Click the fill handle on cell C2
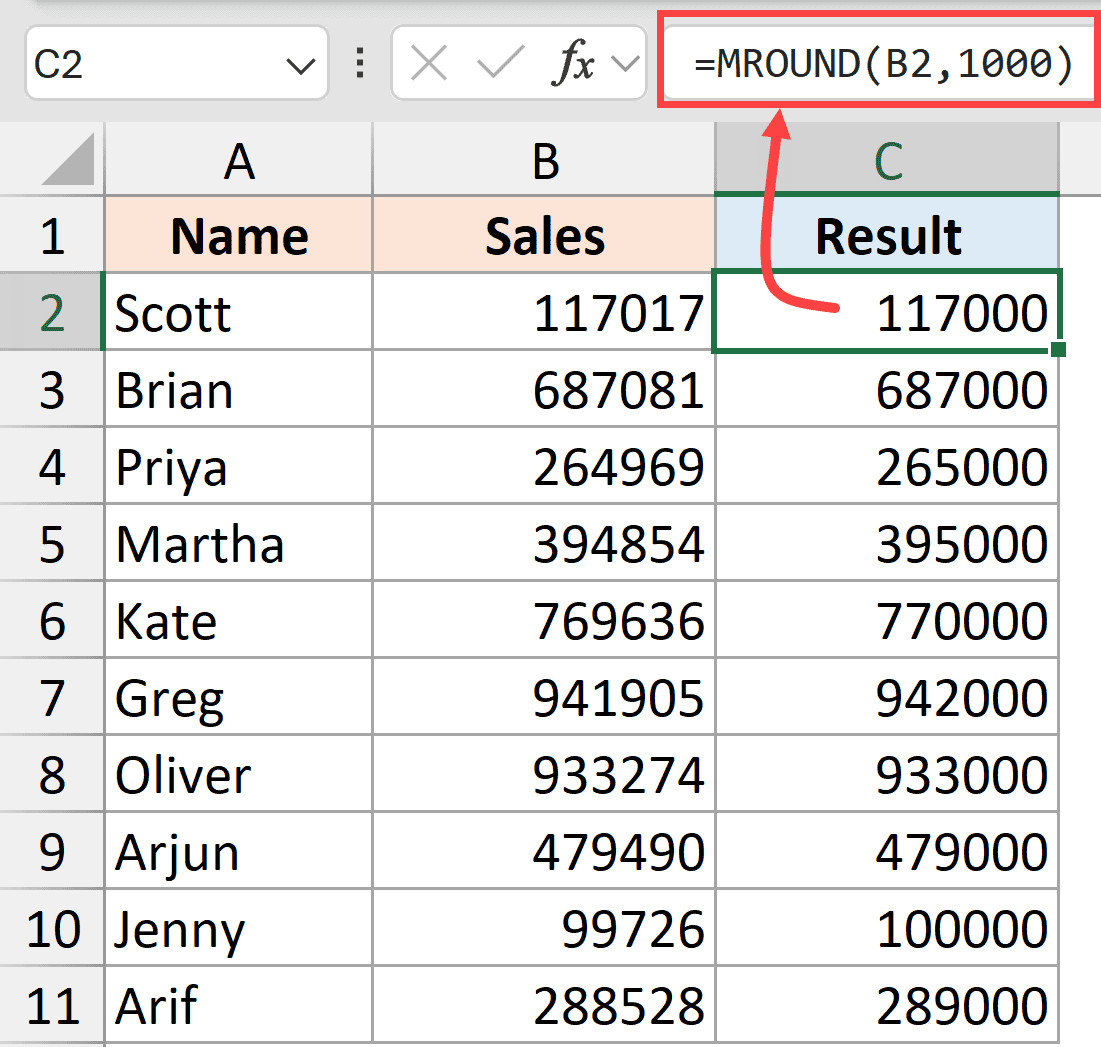 point(1058,349)
